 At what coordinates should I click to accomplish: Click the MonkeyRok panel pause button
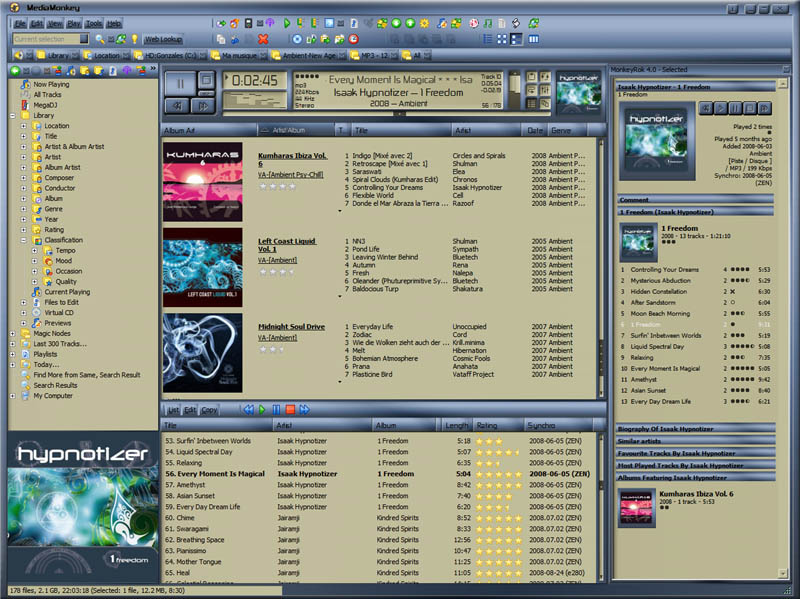pos(735,108)
